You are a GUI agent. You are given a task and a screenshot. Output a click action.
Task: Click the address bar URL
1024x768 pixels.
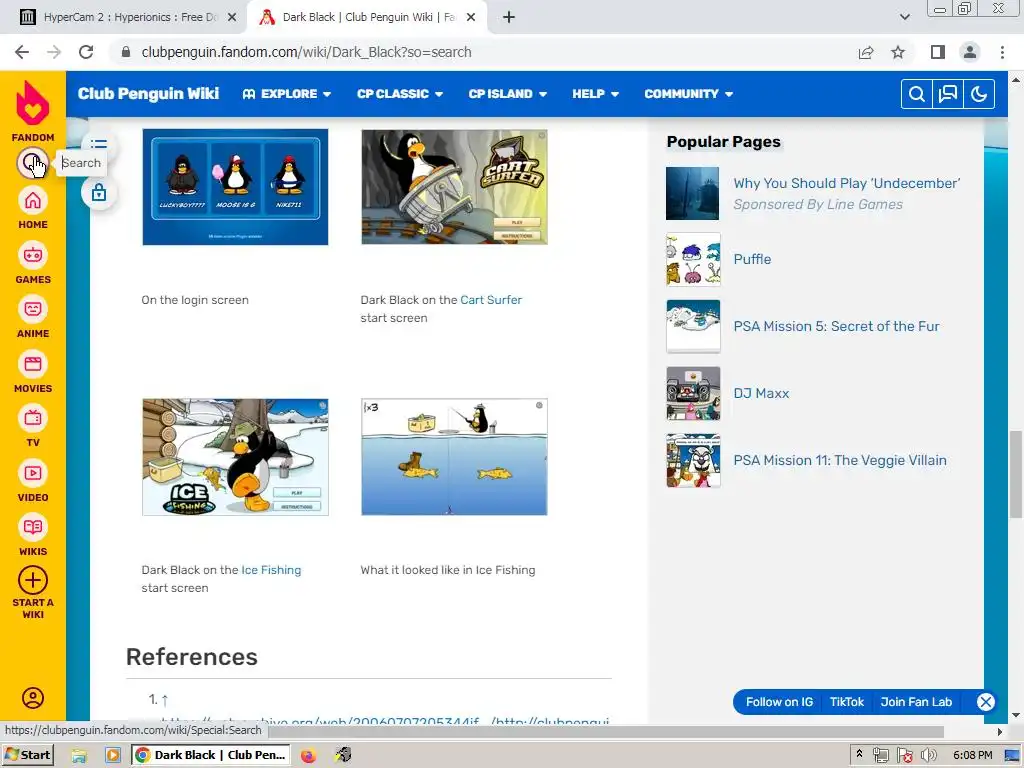coord(306,52)
